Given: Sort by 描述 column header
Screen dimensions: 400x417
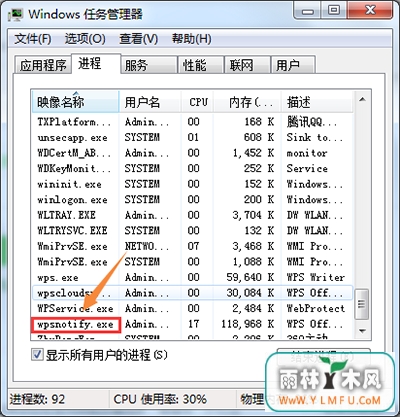Looking at the screenshot, I should pos(317,102).
